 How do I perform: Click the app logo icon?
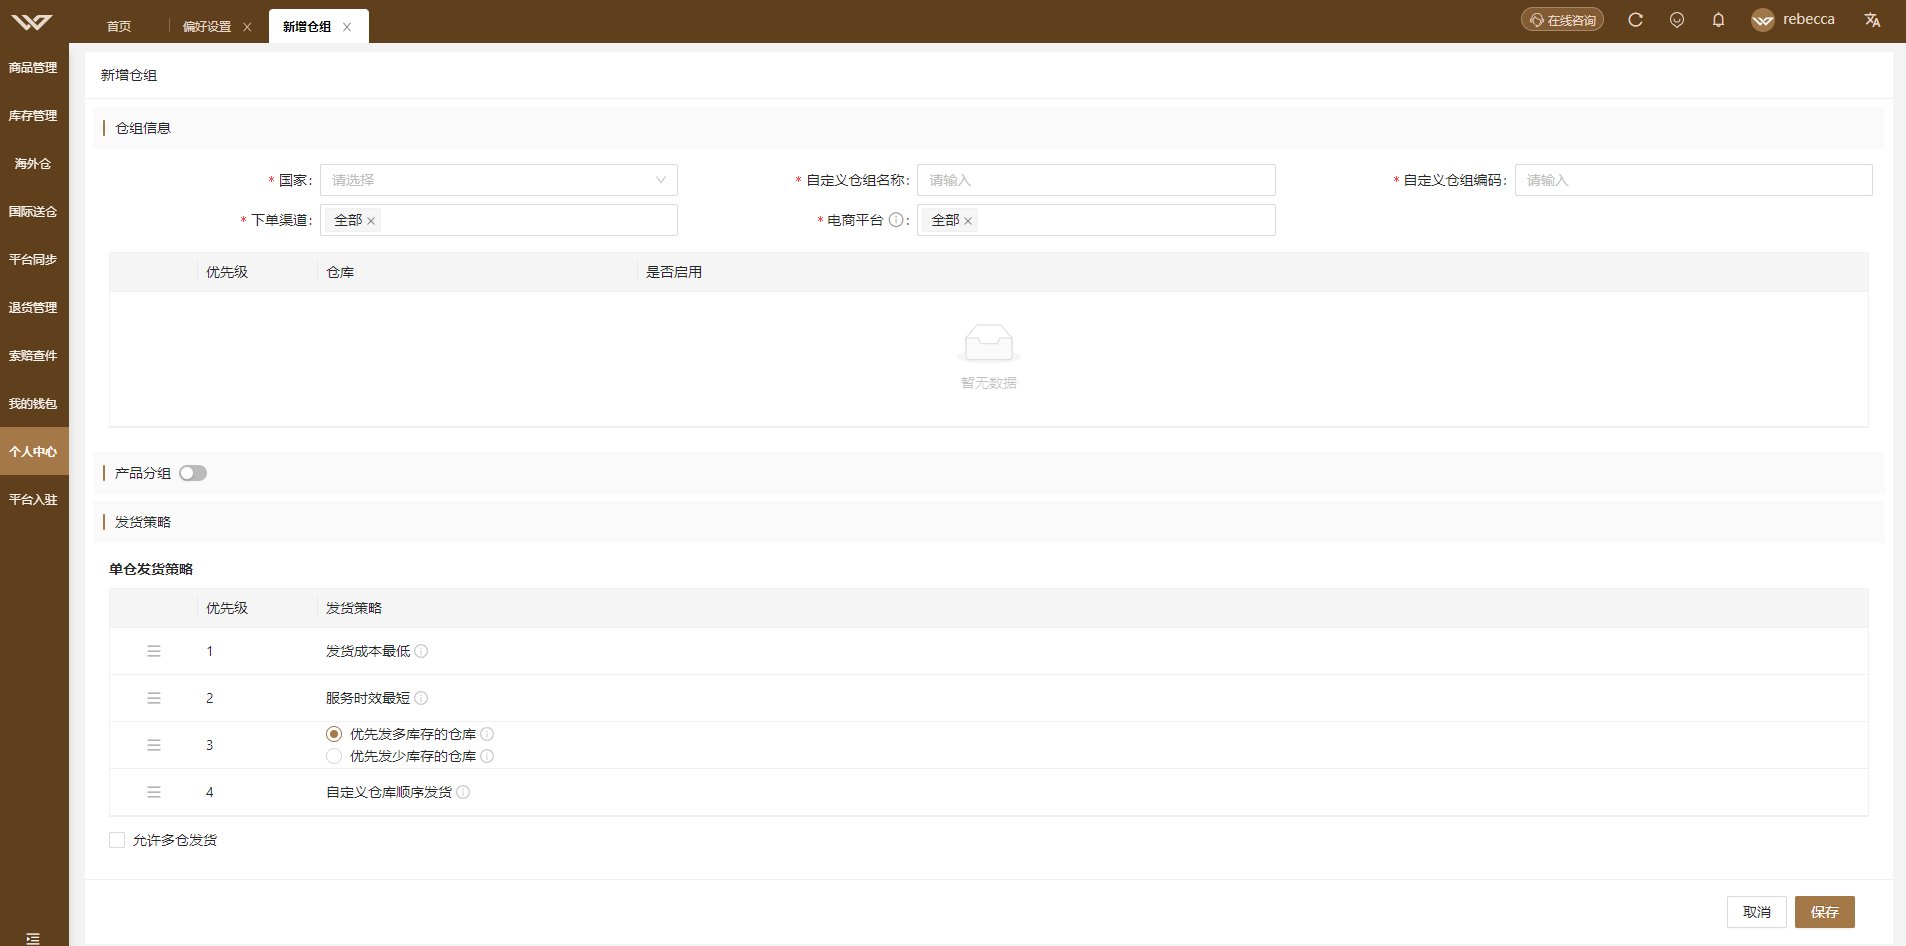click(31, 21)
